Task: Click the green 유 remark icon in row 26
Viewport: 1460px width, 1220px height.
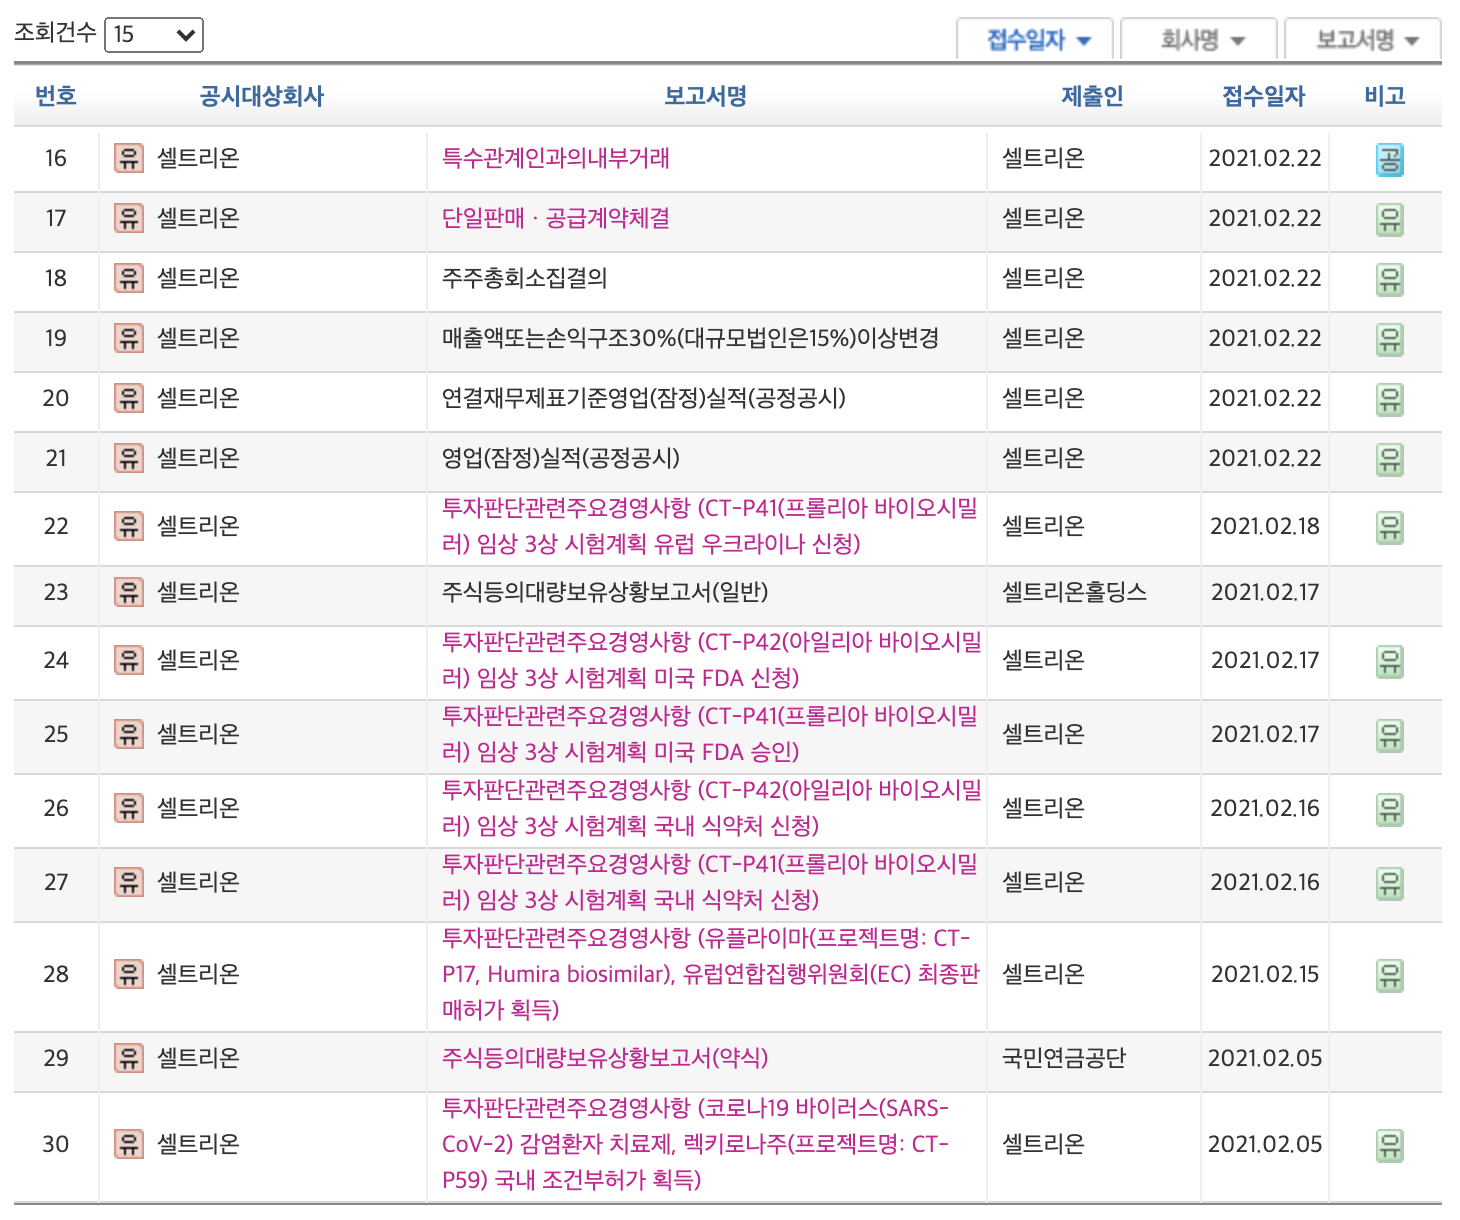Action: coord(1390,810)
